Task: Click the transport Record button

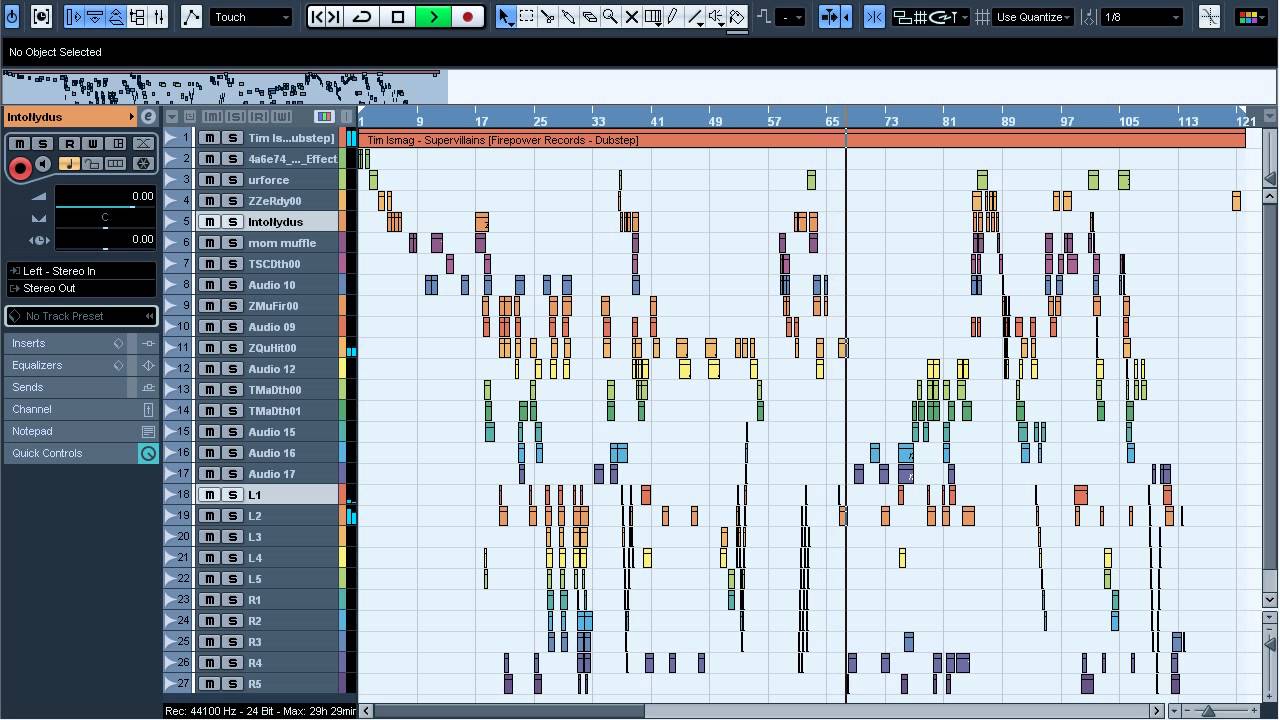Action: (x=468, y=17)
